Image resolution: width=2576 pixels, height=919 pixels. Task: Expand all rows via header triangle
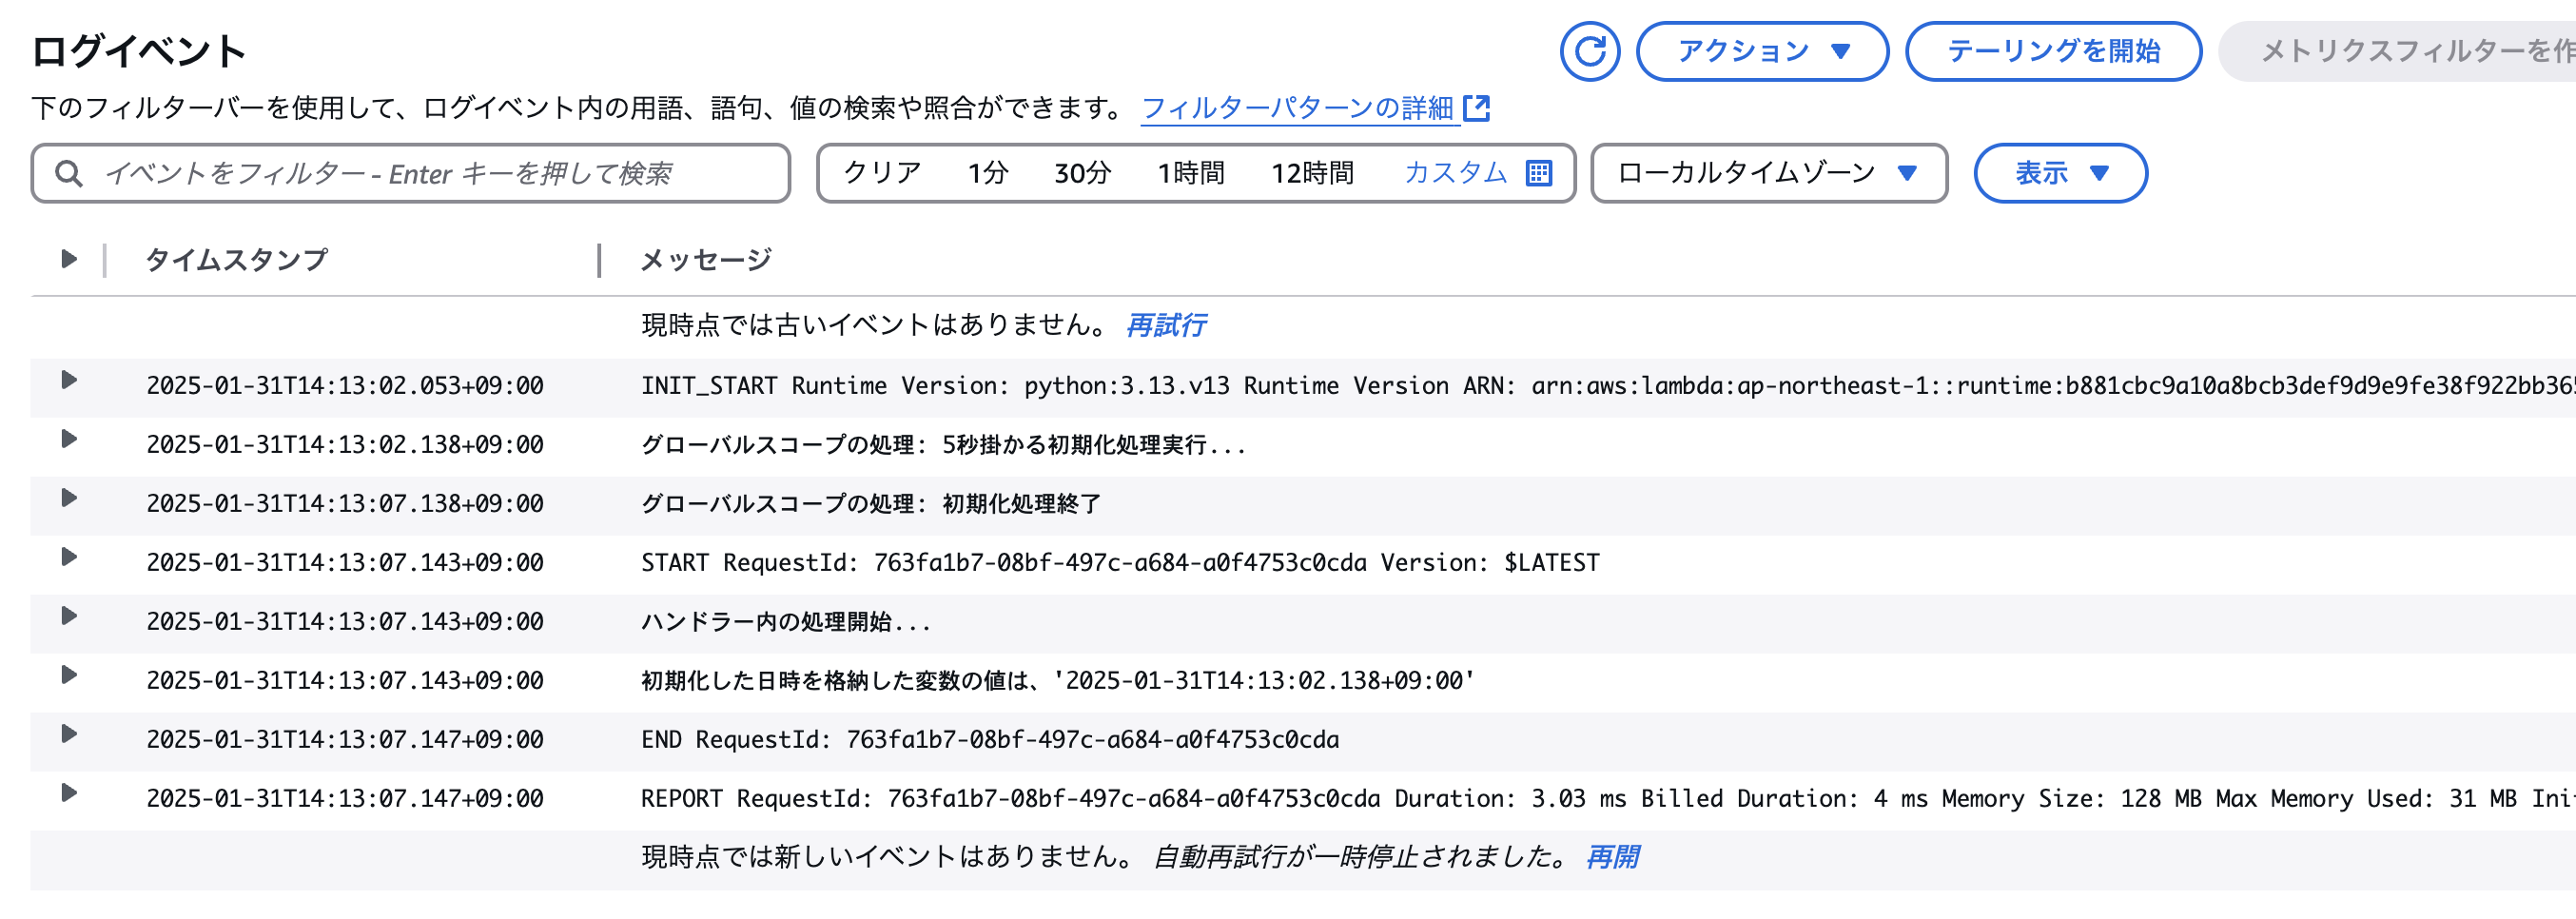[x=68, y=259]
